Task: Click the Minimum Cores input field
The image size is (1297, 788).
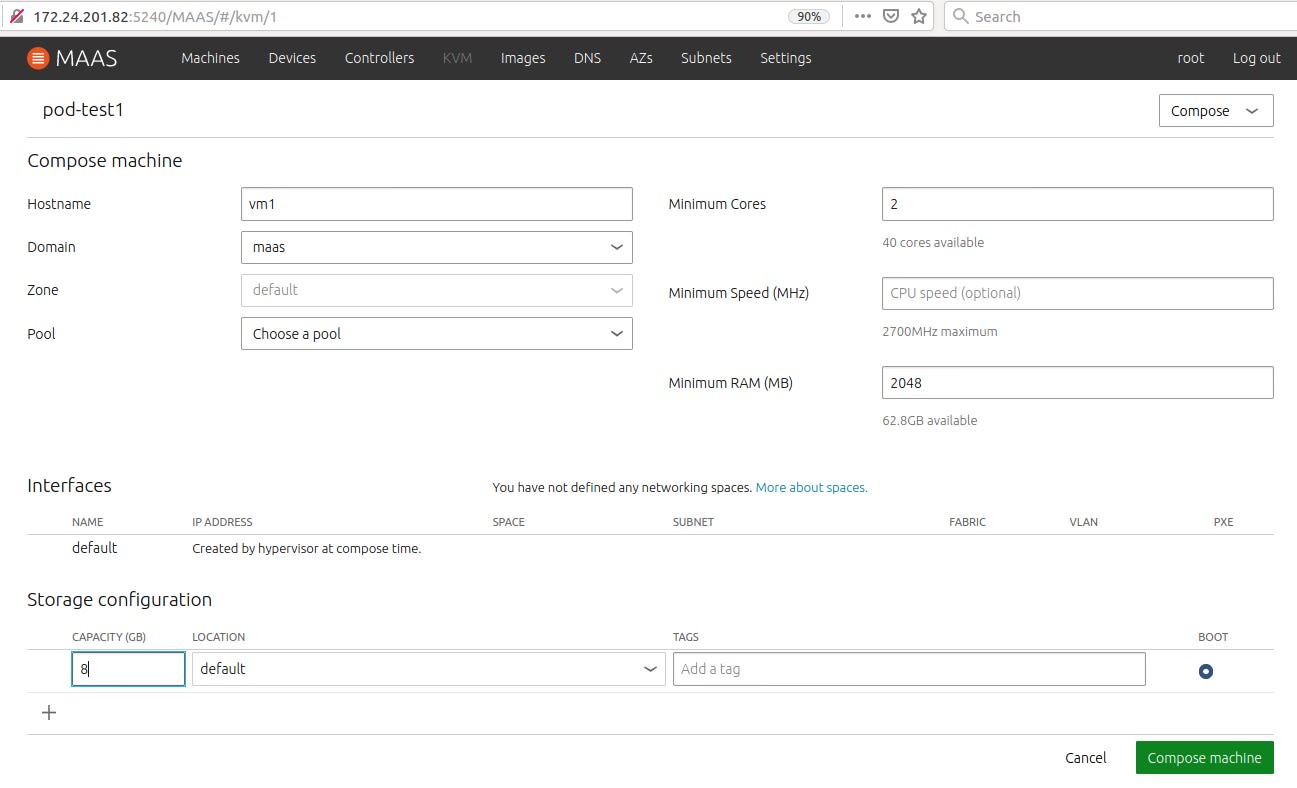Action: point(1078,204)
